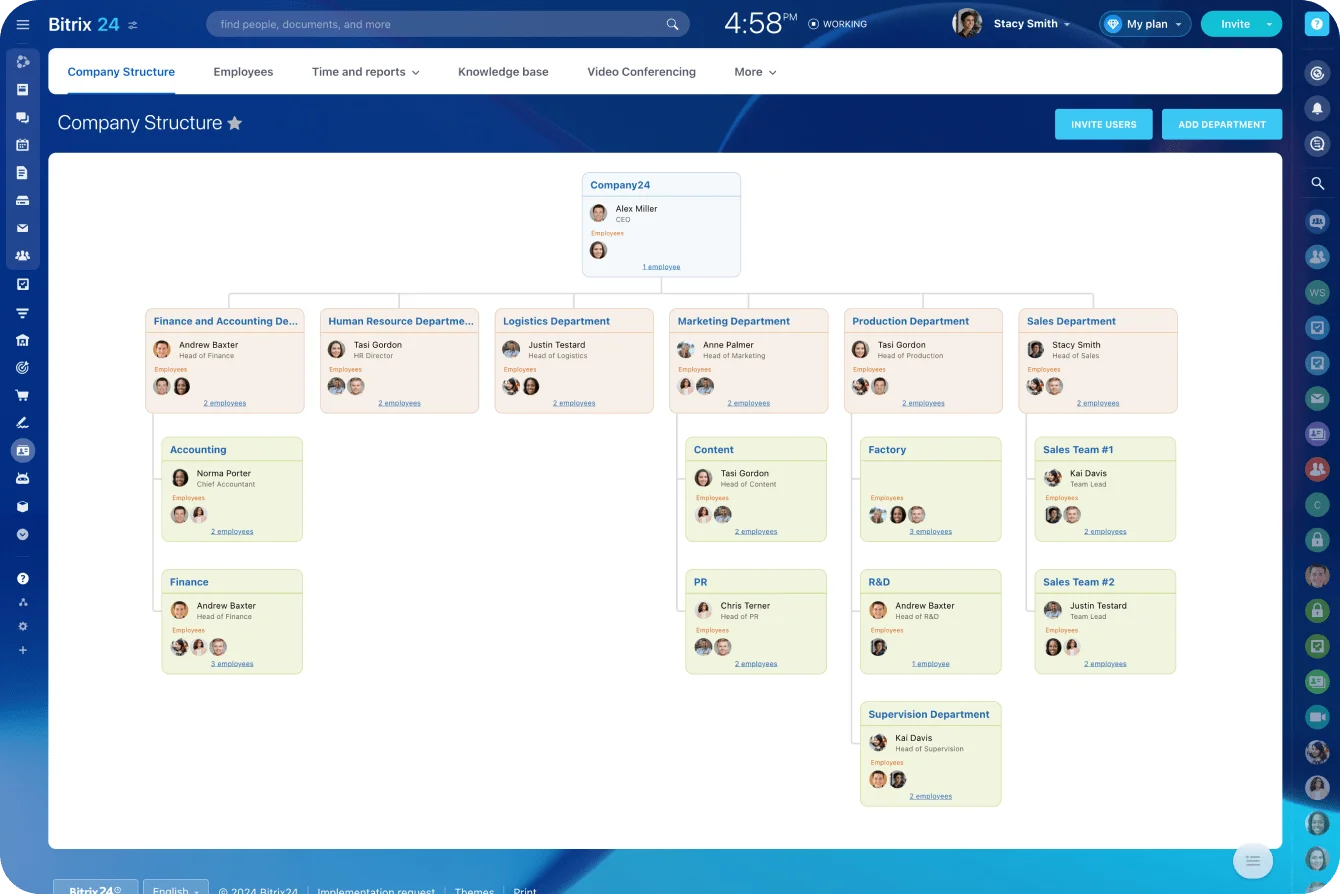Open the Stacy Smith user menu
This screenshot has width=1340, height=894.
tap(1032, 24)
